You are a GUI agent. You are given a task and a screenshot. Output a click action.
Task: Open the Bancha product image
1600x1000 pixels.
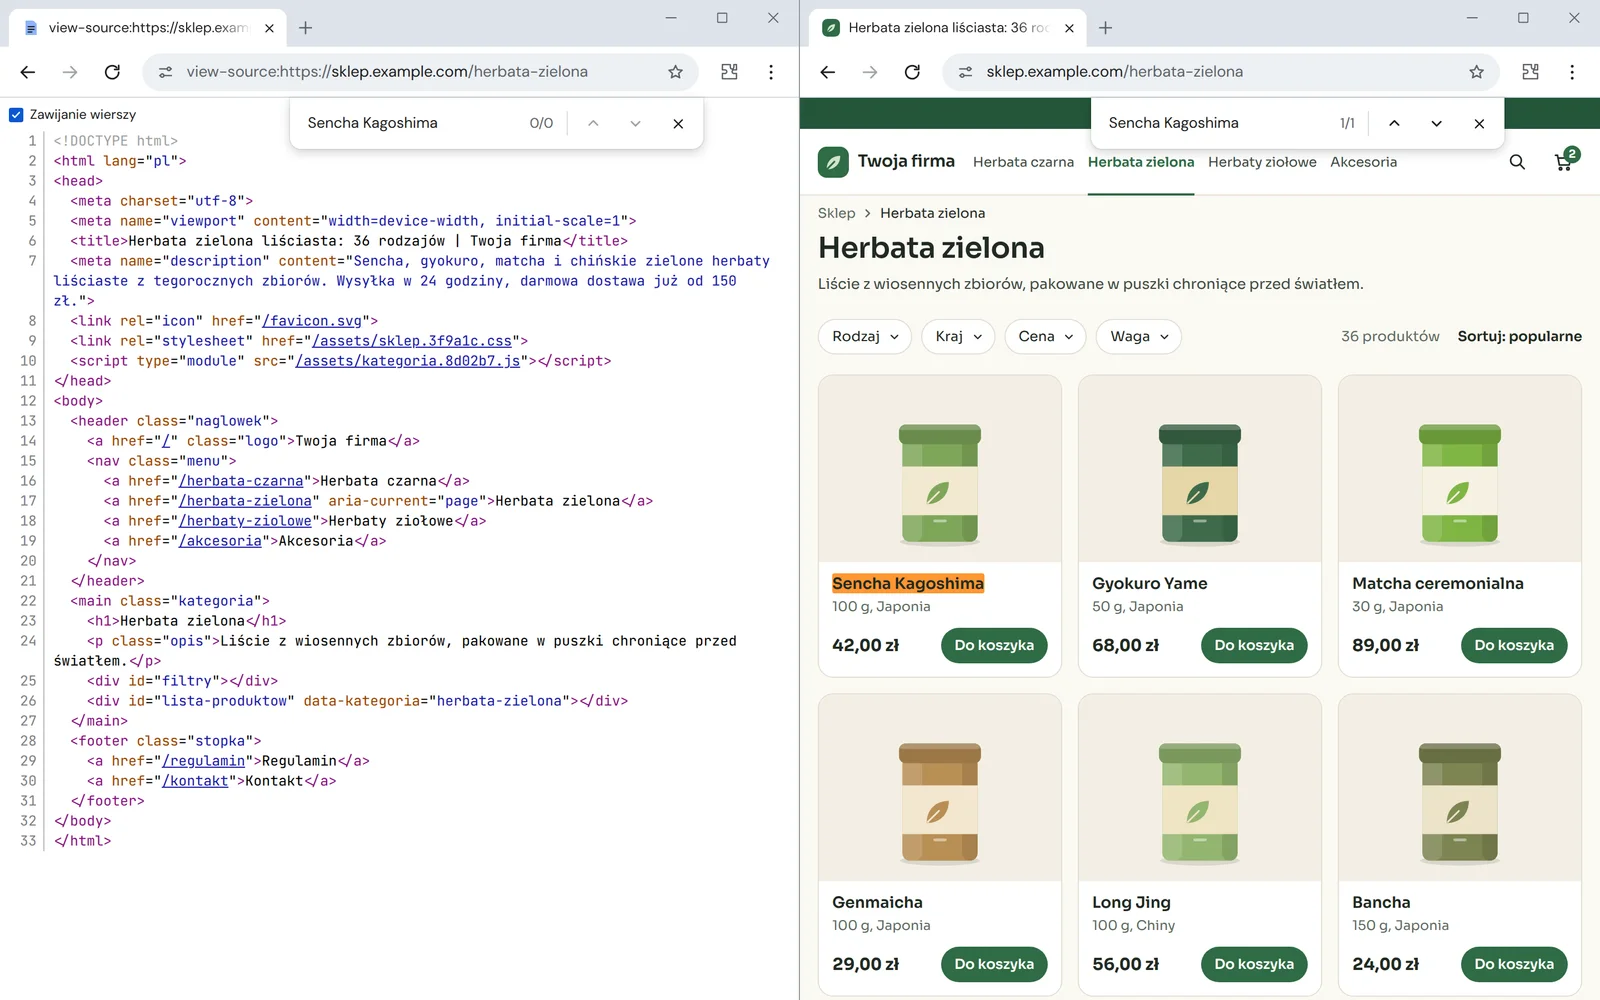[x=1460, y=788]
